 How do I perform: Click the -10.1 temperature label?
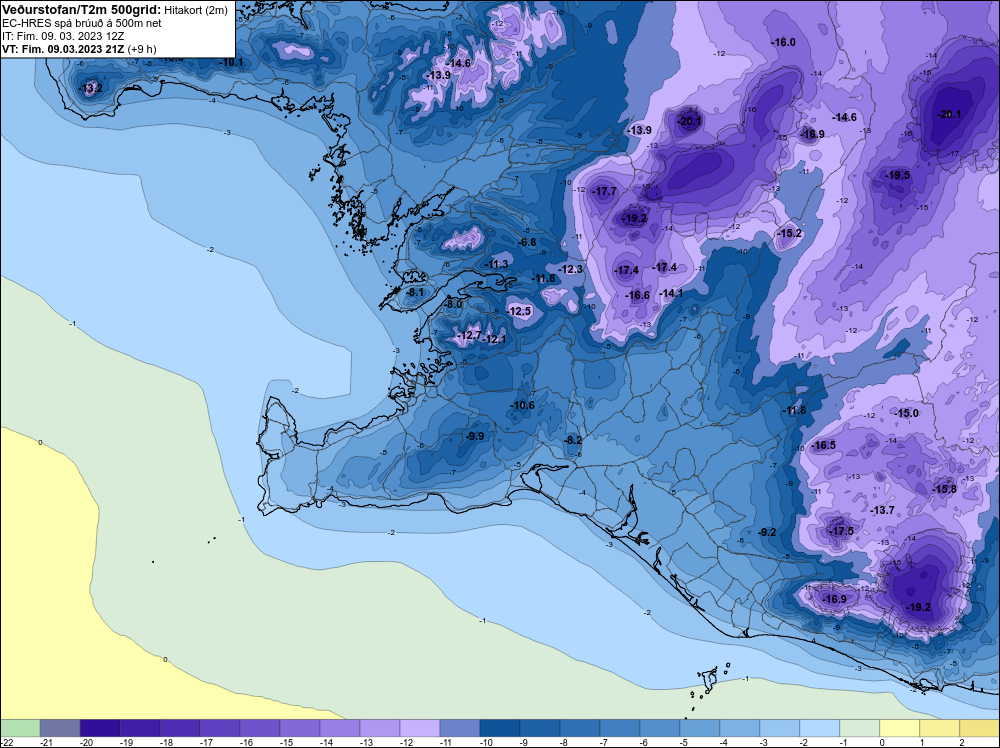pyautogui.click(x=231, y=62)
